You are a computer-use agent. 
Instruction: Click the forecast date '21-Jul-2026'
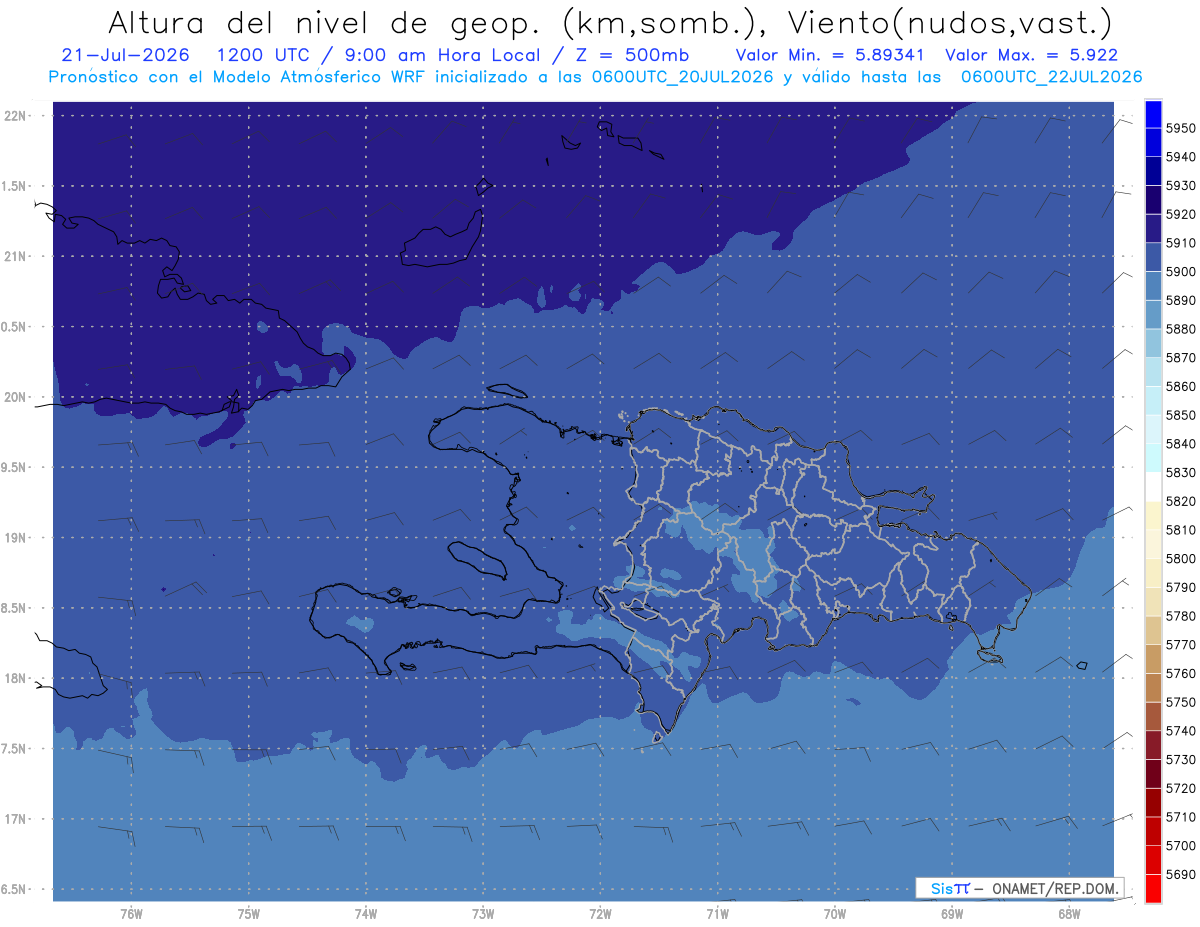coord(126,55)
